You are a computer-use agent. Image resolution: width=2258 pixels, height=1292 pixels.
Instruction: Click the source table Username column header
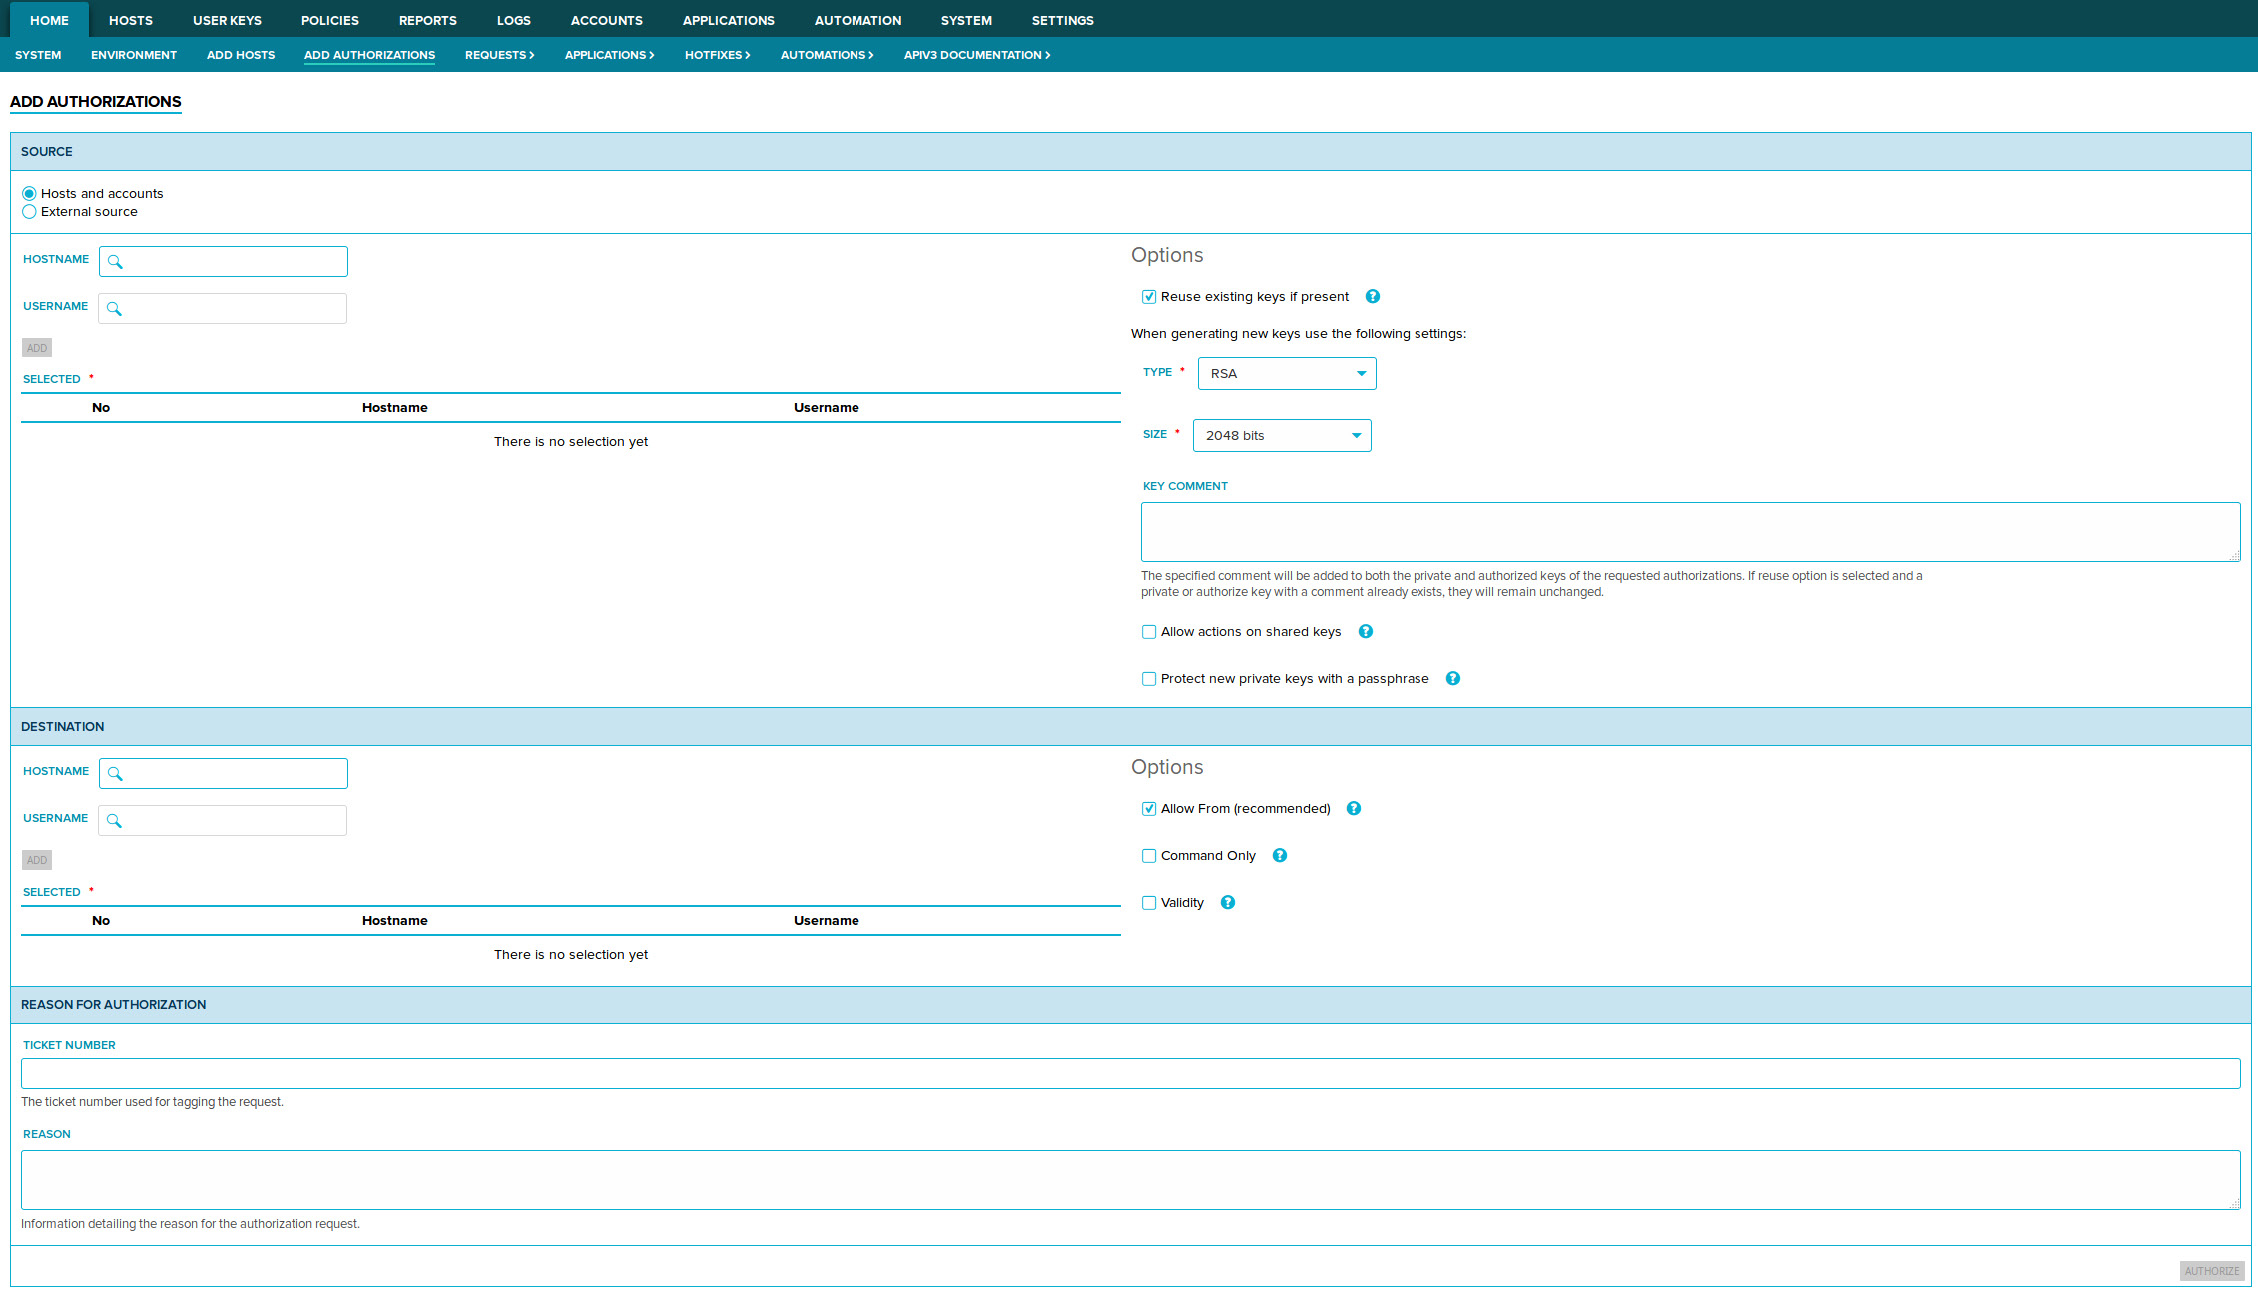pyautogui.click(x=826, y=408)
